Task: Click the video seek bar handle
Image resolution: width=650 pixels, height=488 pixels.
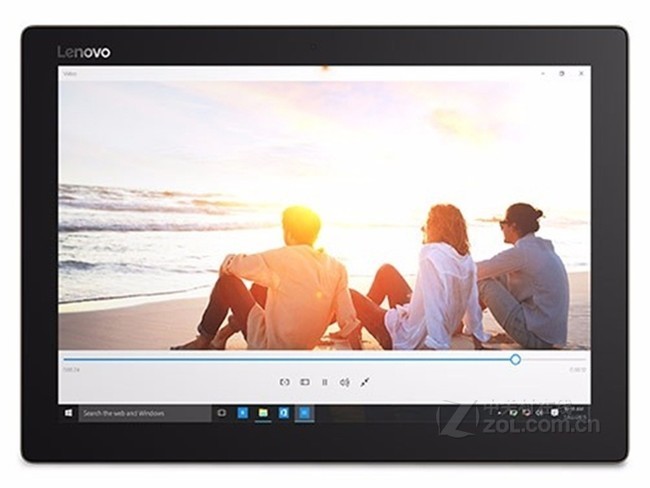Action: [x=515, y=359]
